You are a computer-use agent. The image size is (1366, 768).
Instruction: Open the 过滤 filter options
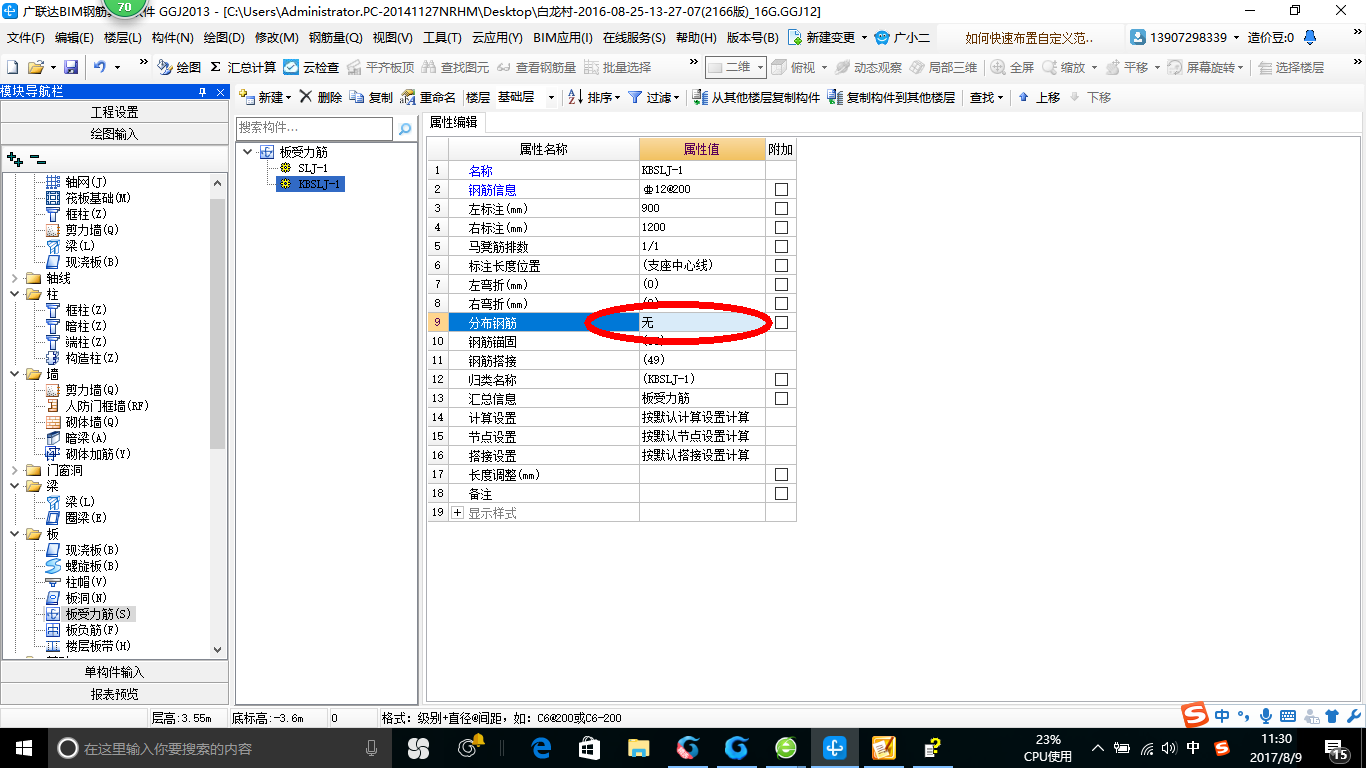pos(654,97)
